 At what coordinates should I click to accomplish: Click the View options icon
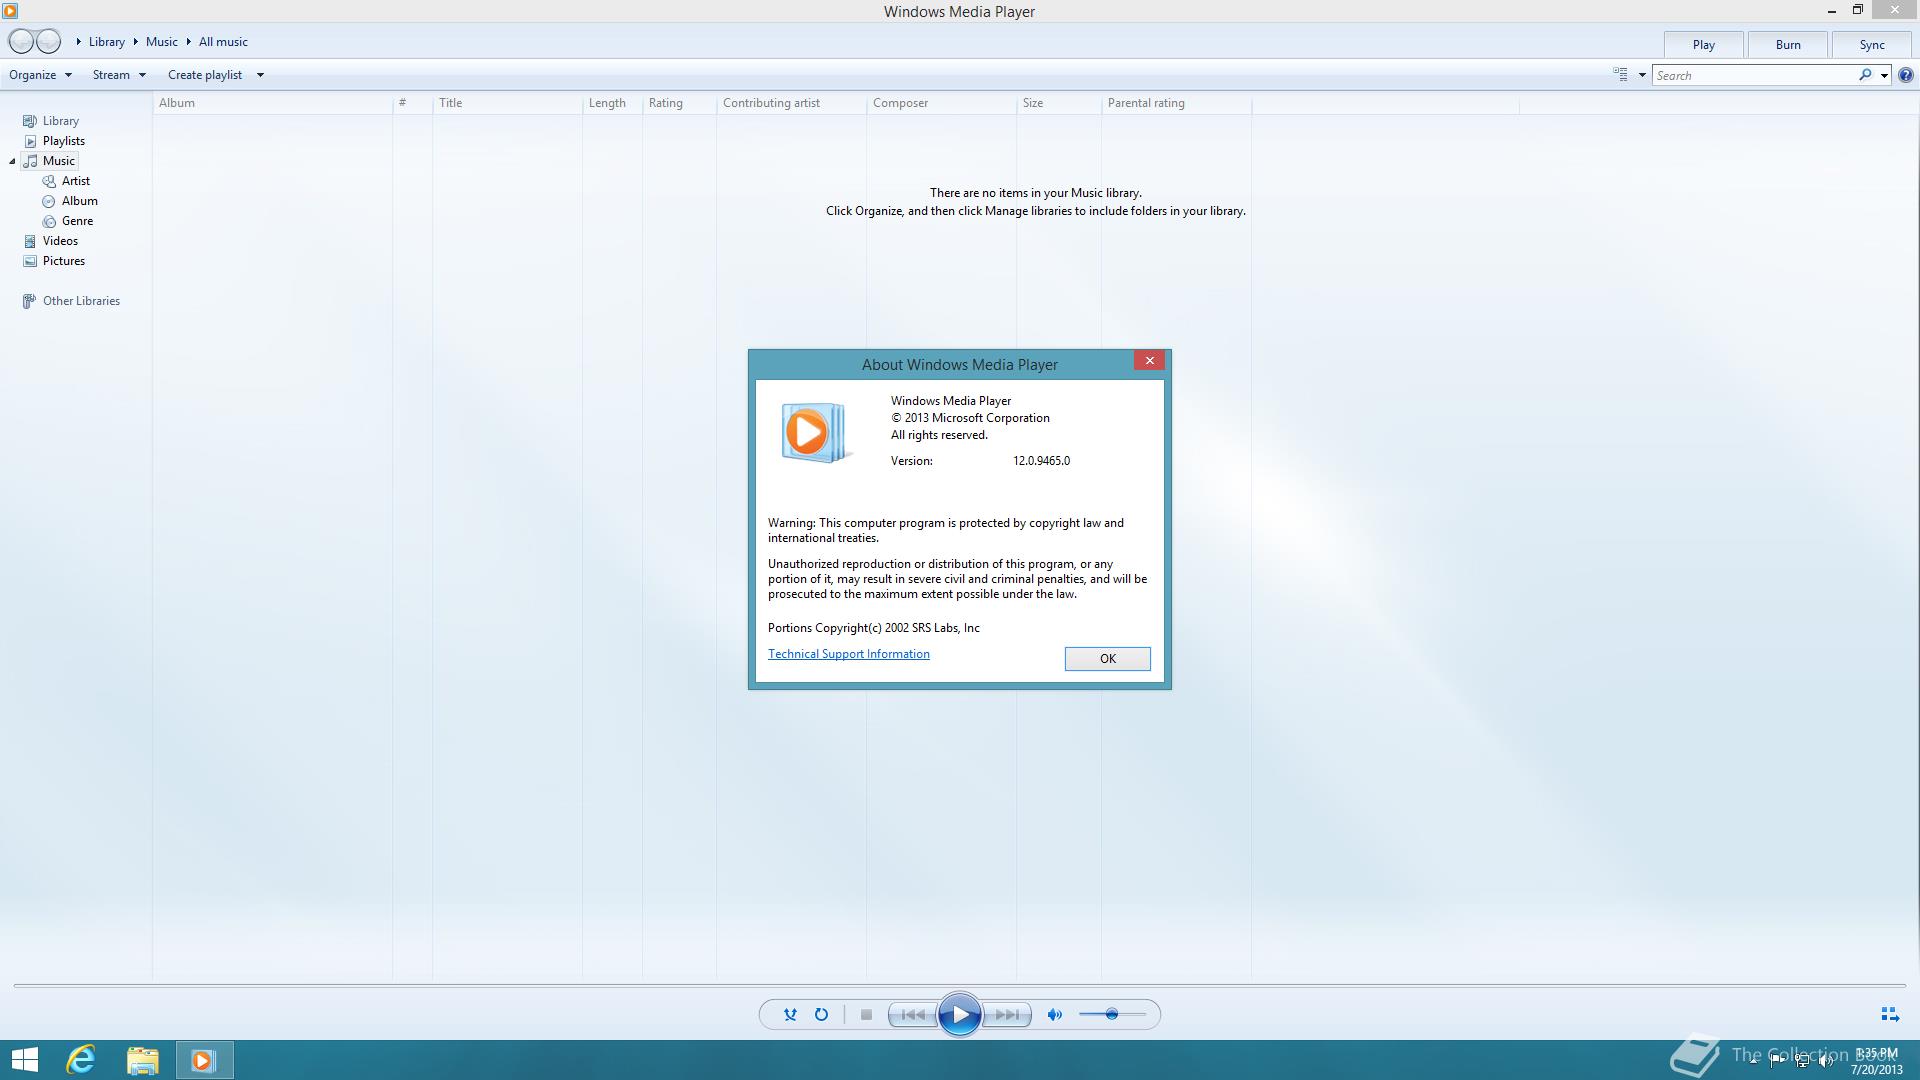click(x=1620, y=75)
